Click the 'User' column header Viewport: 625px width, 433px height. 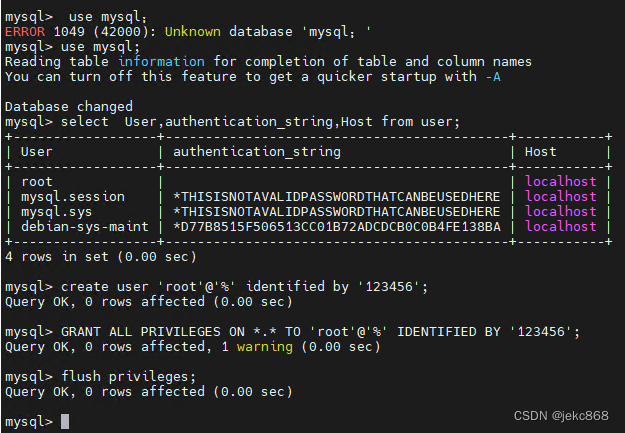(x=37, y=152)
